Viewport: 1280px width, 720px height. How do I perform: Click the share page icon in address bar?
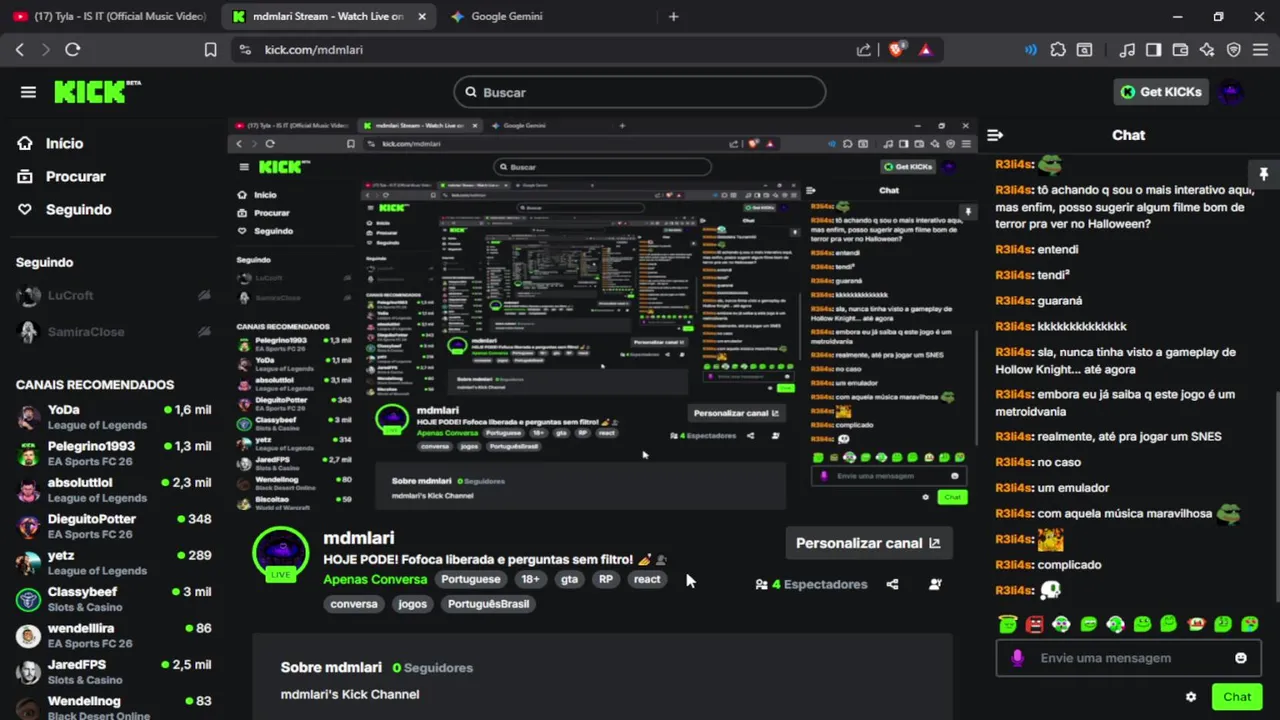click(864, 49)
